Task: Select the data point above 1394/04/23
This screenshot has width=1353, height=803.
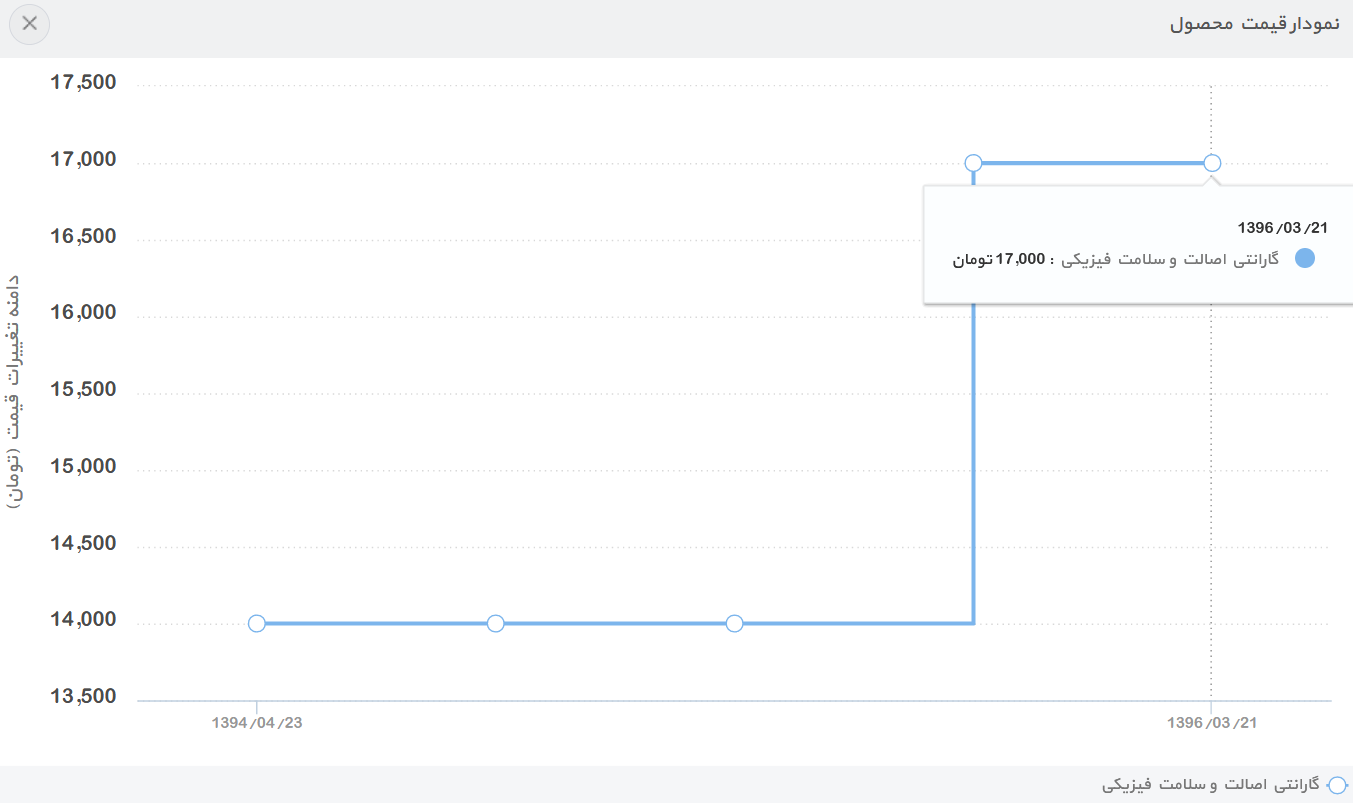Action: (x=257, y=623)
